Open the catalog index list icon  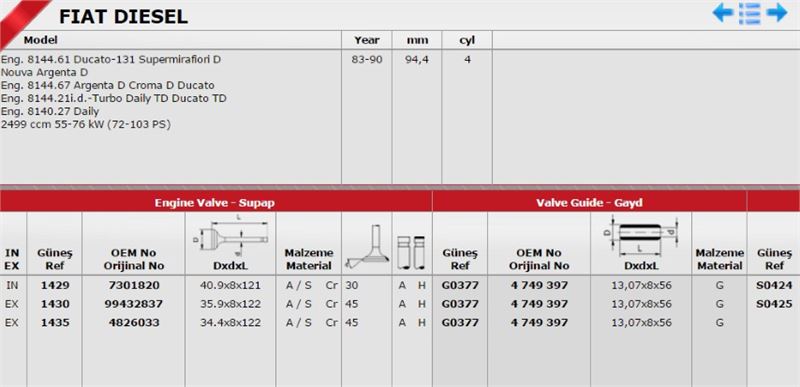[750, 13]
